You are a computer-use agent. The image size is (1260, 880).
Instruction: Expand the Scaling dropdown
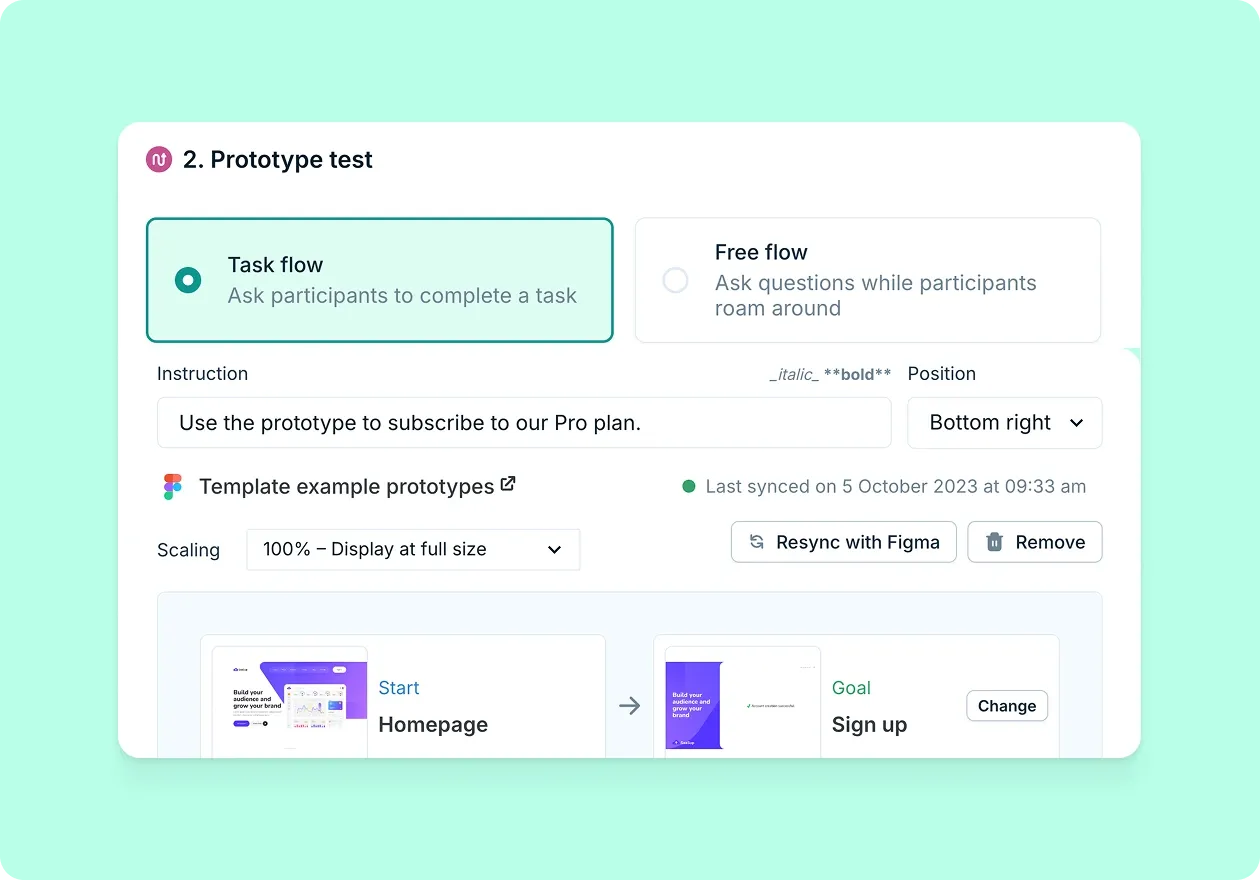coord(413,549)
